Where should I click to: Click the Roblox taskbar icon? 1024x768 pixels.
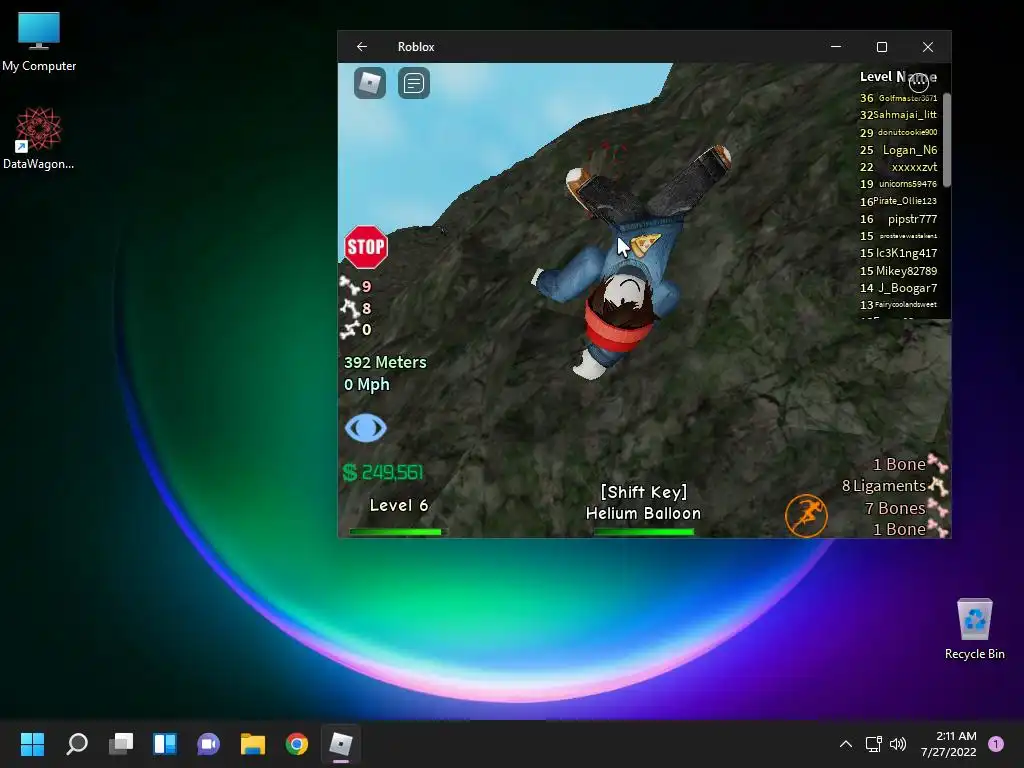(x=341, y=744)
